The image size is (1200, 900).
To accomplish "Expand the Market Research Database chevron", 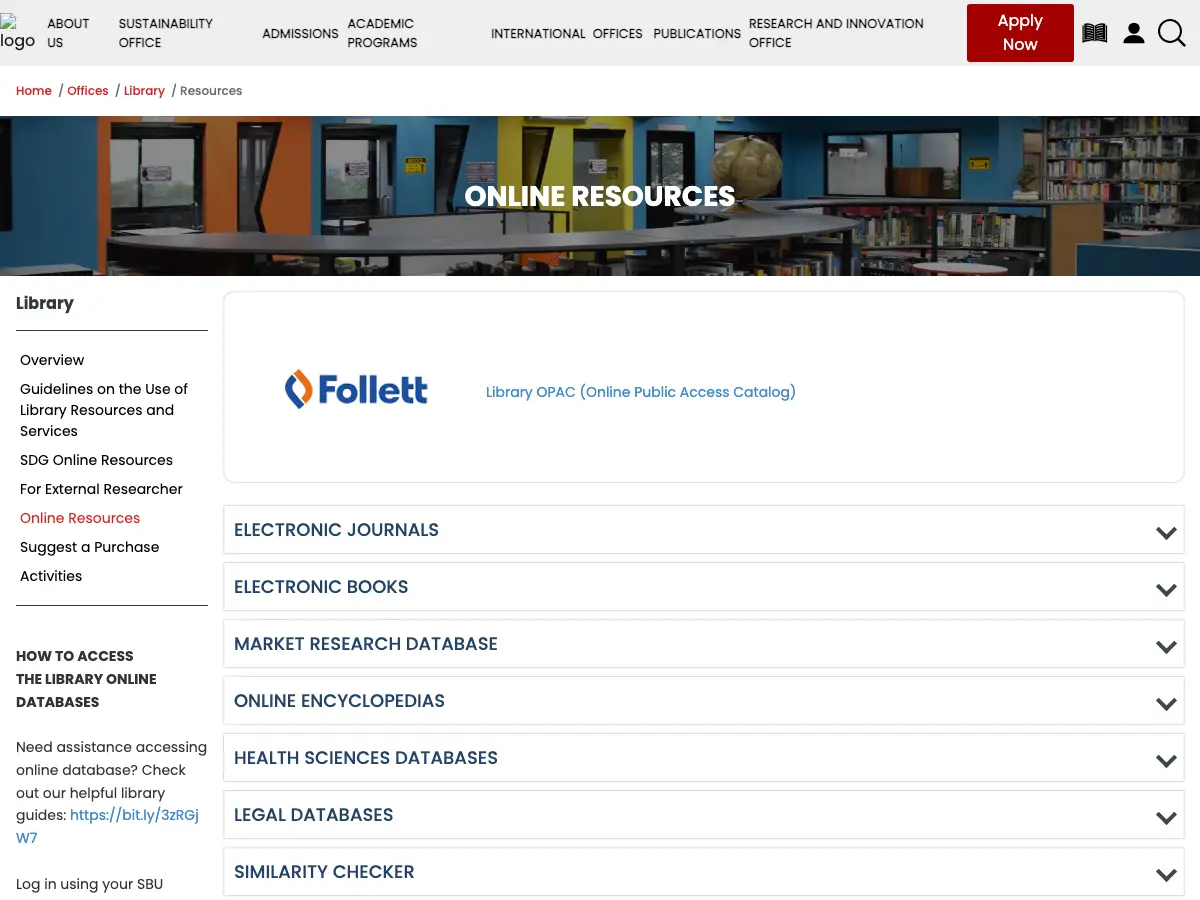I will (x=1166, y=646).
